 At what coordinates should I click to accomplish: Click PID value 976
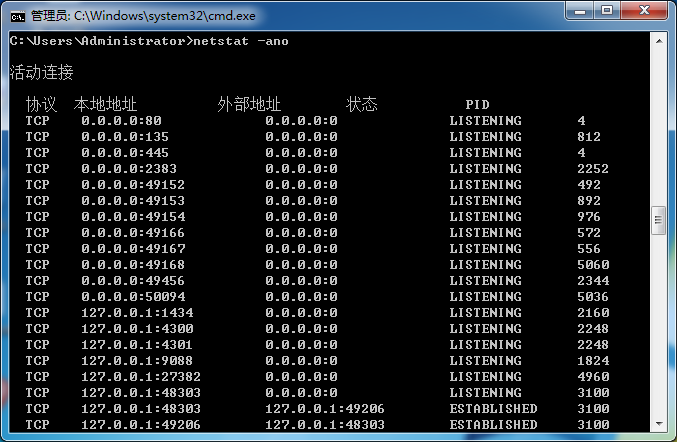(x=589, y=217)
